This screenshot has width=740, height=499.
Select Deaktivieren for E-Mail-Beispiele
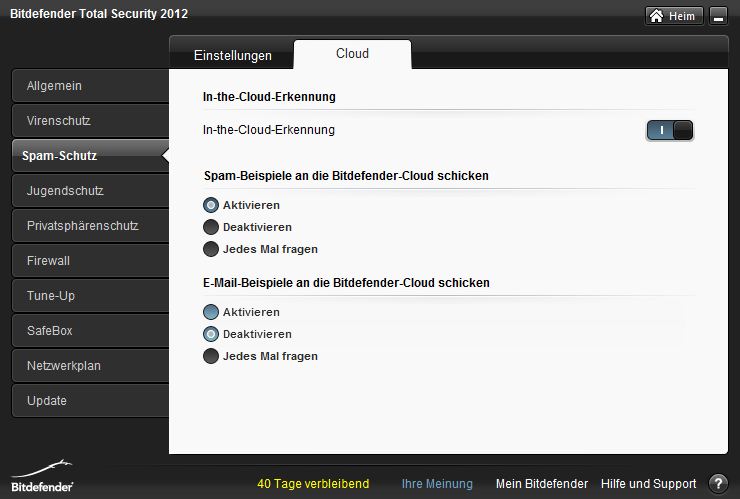(211, 334)
